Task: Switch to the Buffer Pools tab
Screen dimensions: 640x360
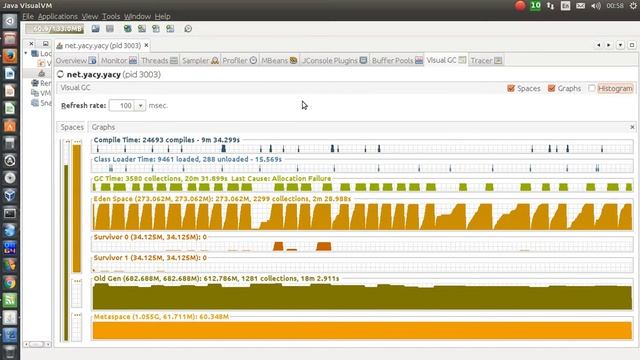Action: click(397, 60)
